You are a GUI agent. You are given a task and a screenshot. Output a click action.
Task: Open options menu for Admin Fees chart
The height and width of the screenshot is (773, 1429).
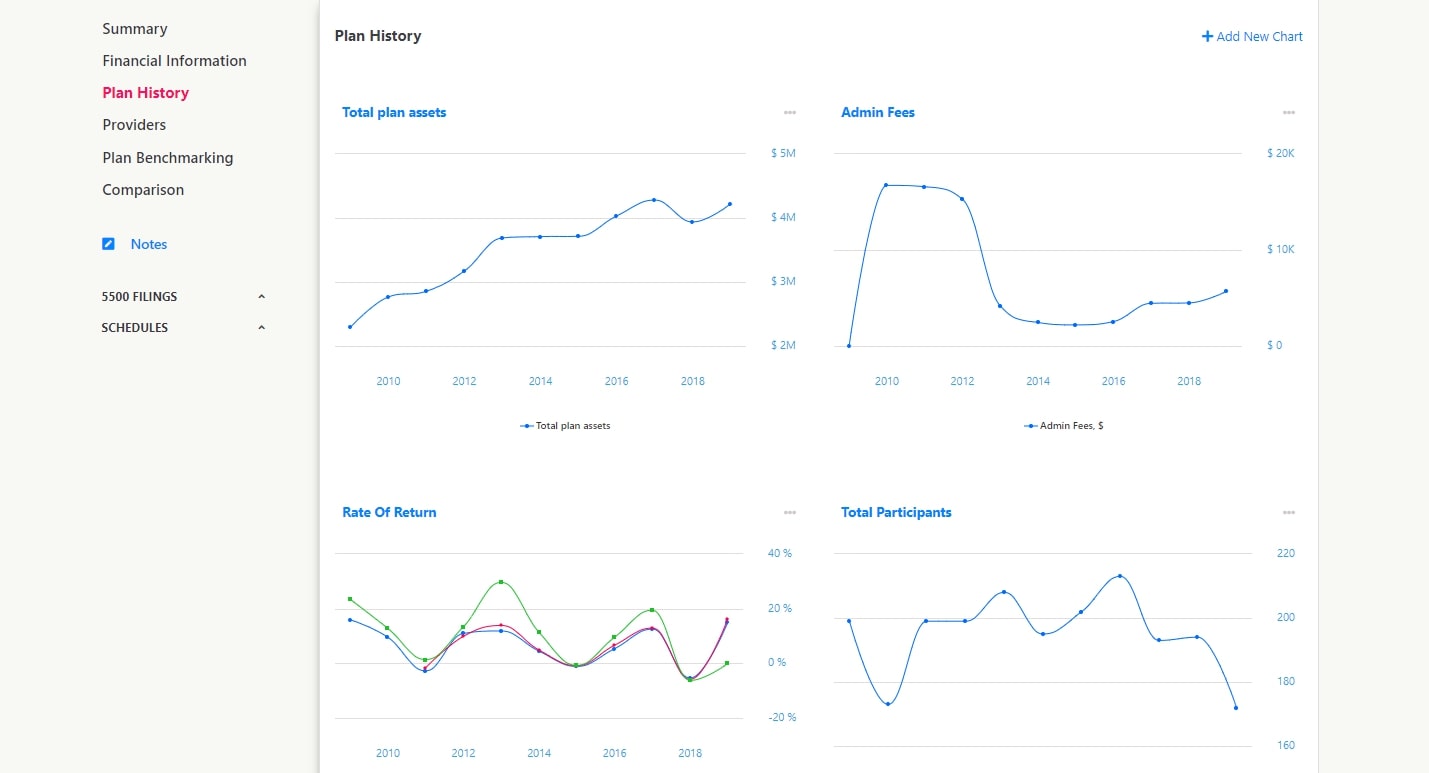[1289, 113]
